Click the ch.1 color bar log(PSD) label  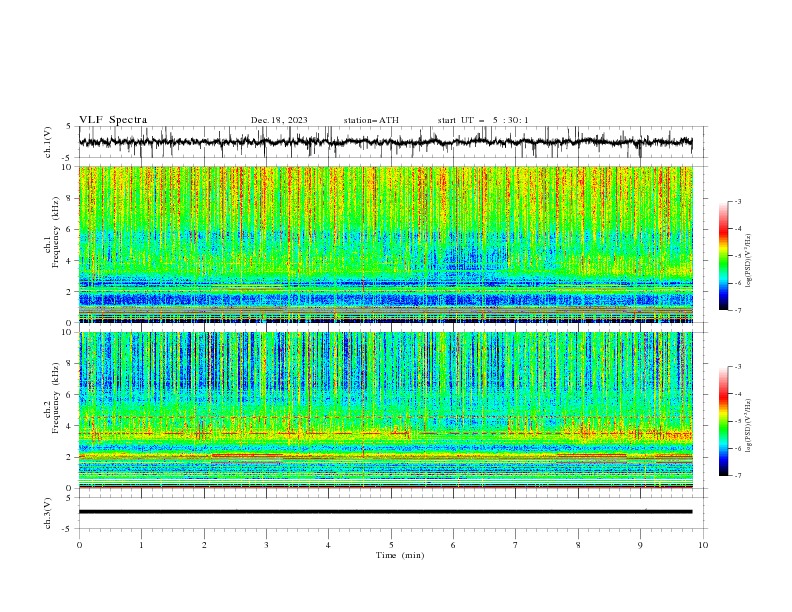pos(748,261)
